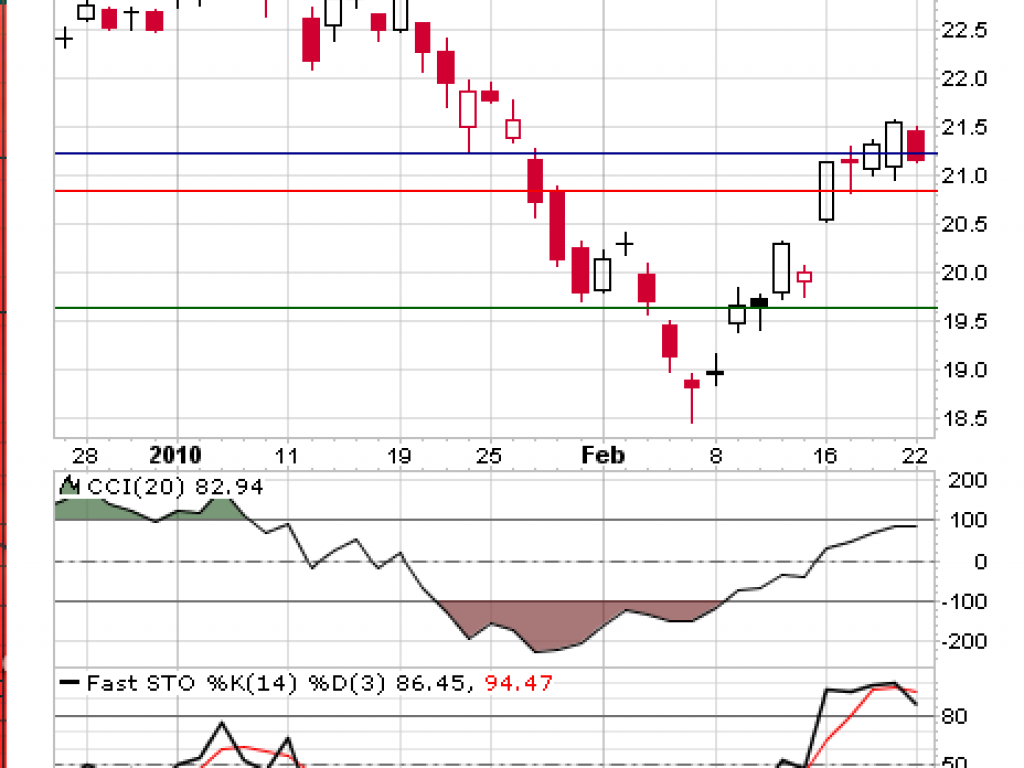This screenshot has width=1024, height=768.
Task: Click the Fast STO axis label 80
Action: [x=954, y=716]
